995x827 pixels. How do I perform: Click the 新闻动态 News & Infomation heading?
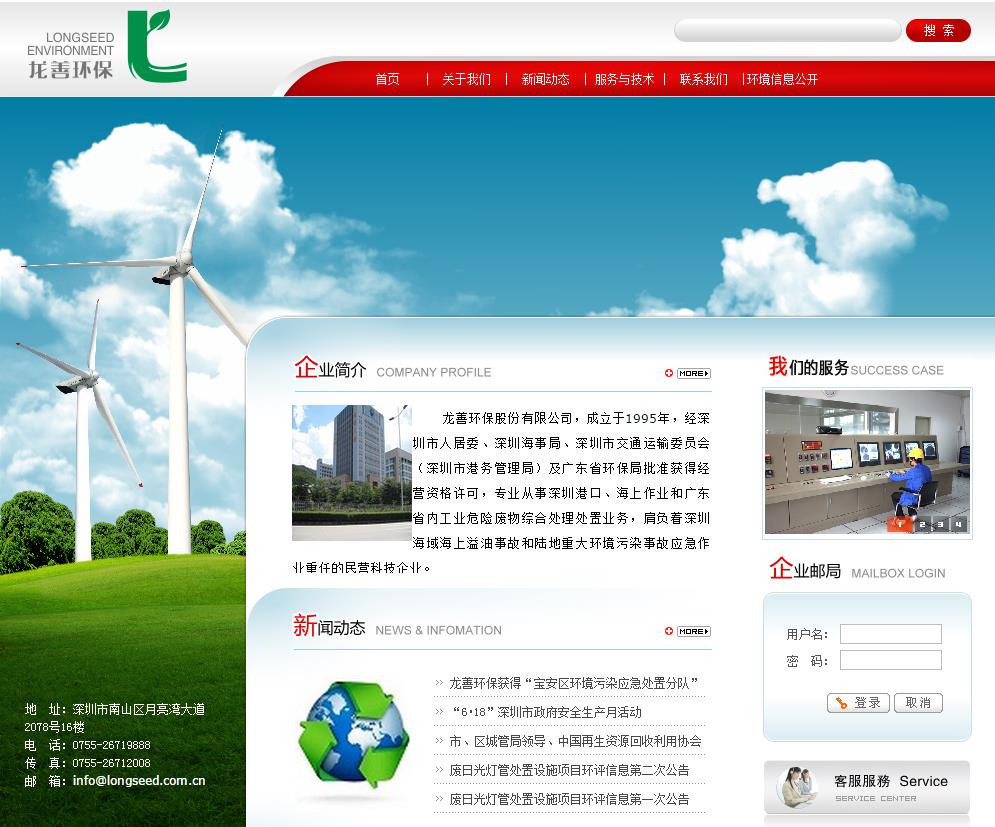pyautogui.click(x=397, y=626)
